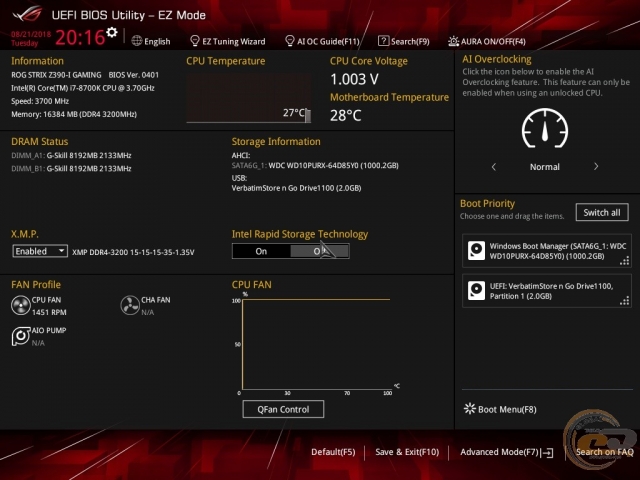Click drag handle on Windows Boot Manager entry

(x=624, y=261)
